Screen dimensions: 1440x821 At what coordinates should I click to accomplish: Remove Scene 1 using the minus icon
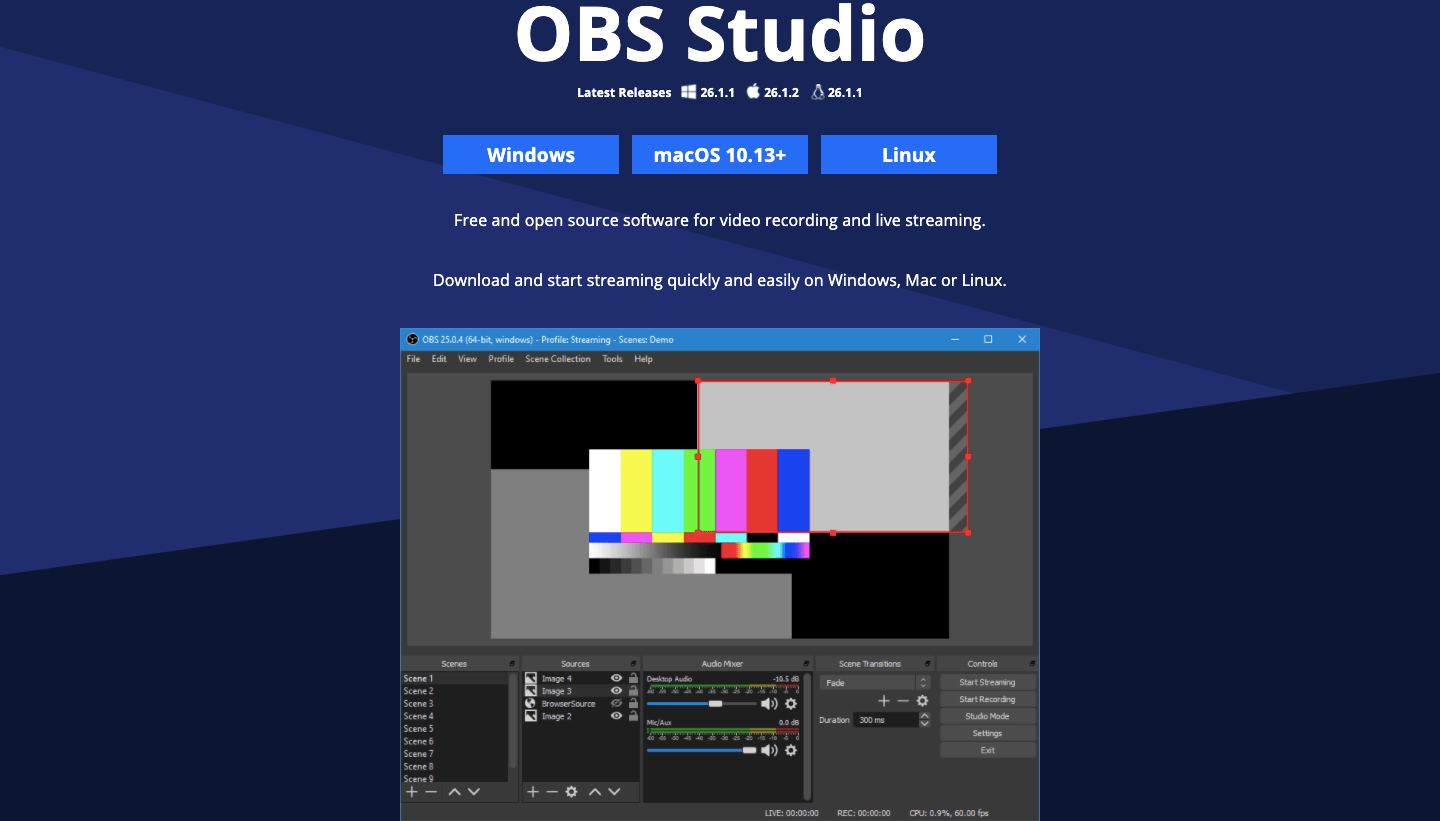pos(429,792)
